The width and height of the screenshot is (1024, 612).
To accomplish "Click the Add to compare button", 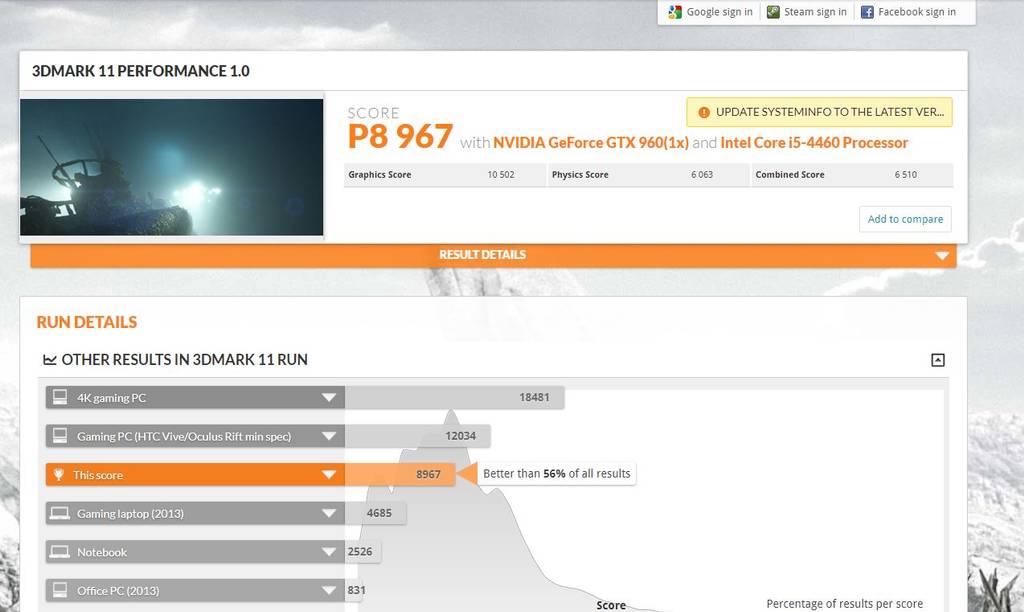I will pos(905,219).
